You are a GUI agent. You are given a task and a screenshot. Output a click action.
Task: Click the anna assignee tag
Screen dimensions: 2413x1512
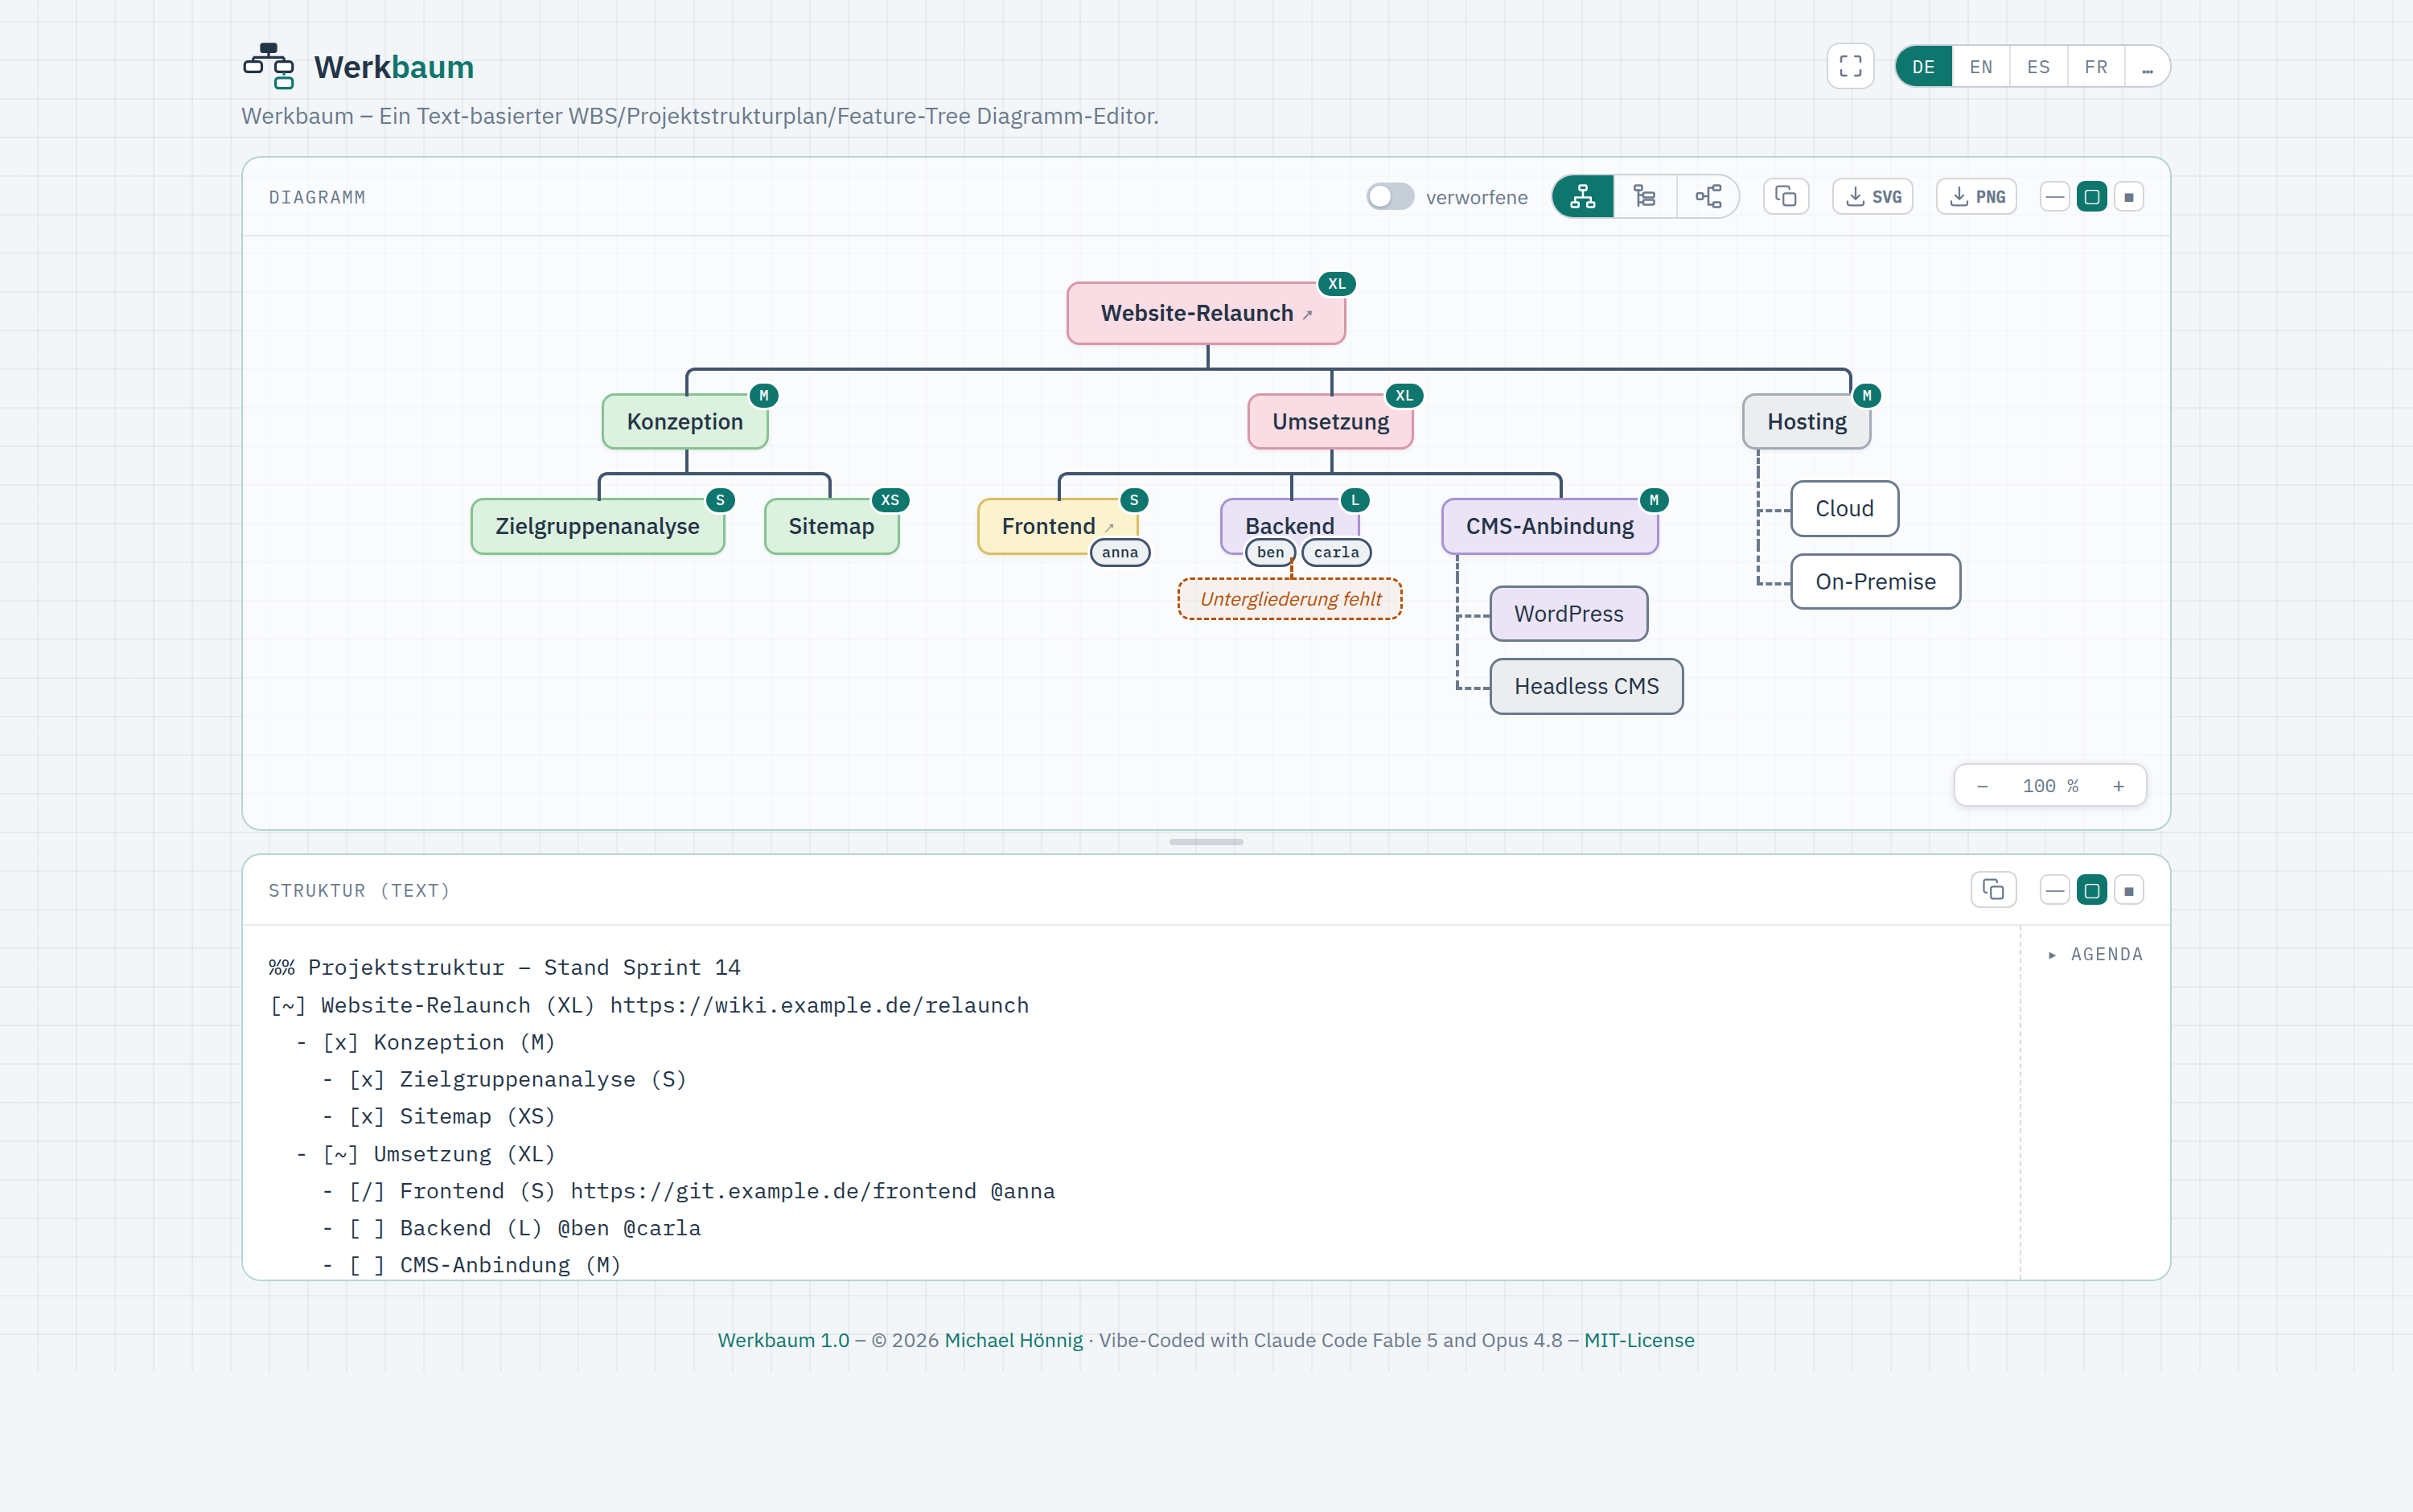[x=1120, y=552]
